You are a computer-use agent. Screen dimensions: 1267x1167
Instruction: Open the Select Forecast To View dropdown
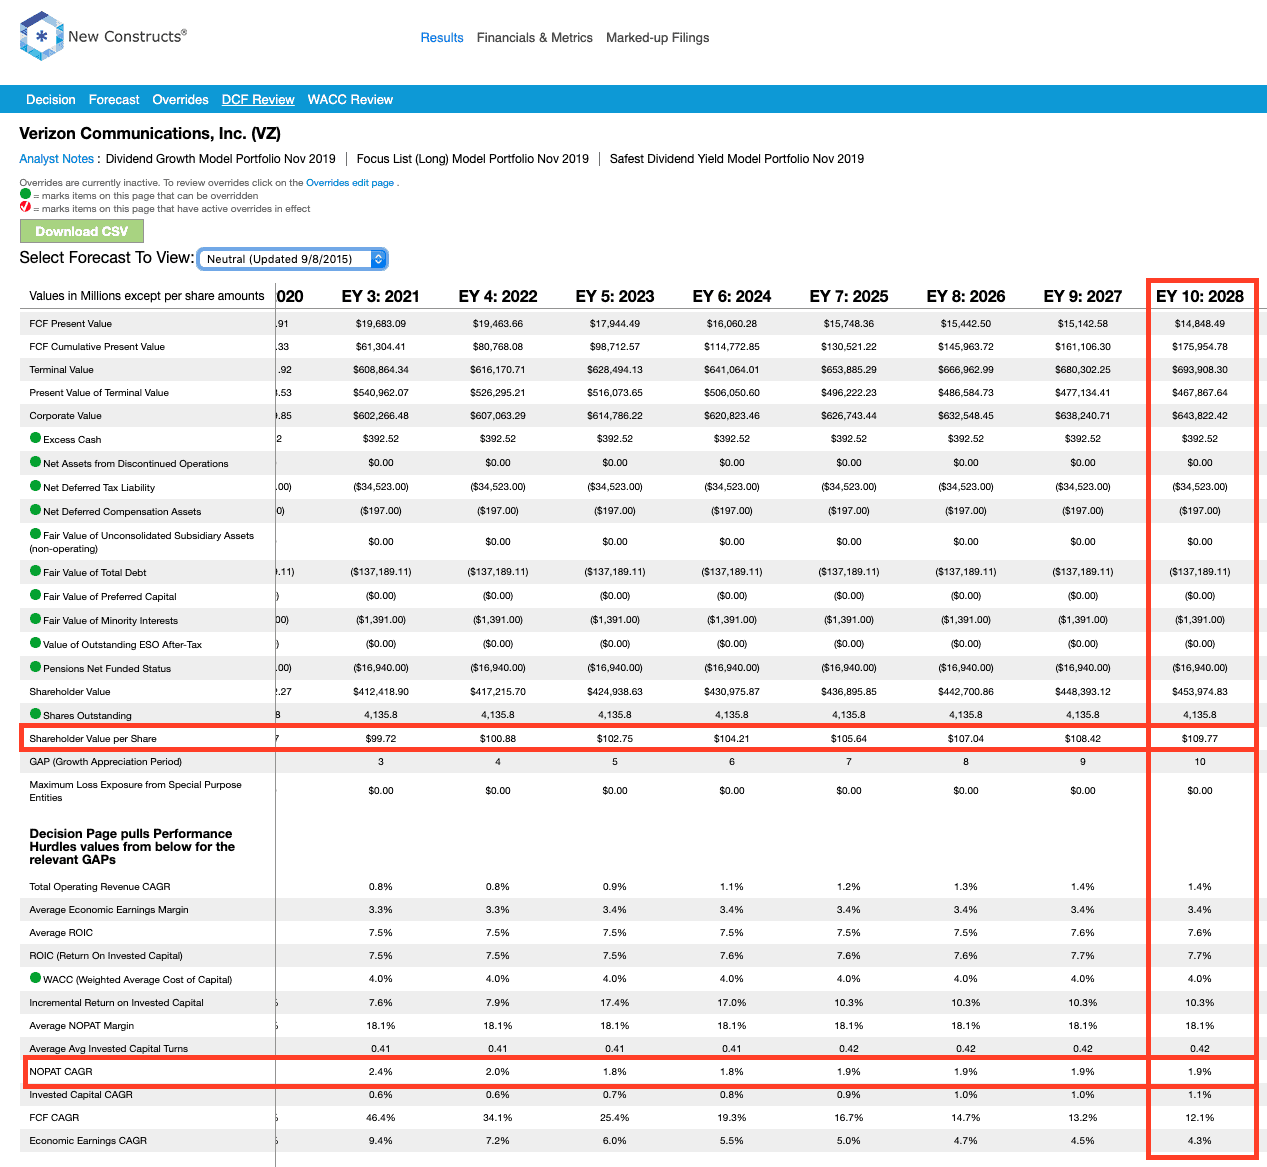pyautogui.click(x=292, y=259)
